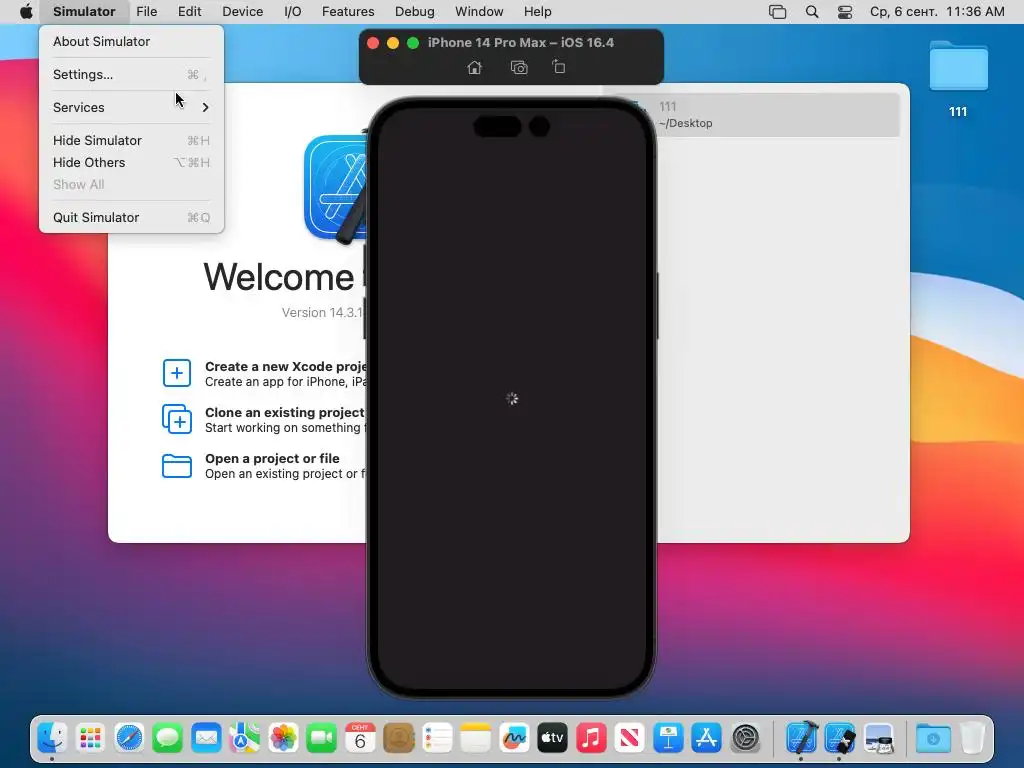Click the plus icon for new Xcode project
The width and height of the screenshot is (1024, 768).
click(177, 373)
